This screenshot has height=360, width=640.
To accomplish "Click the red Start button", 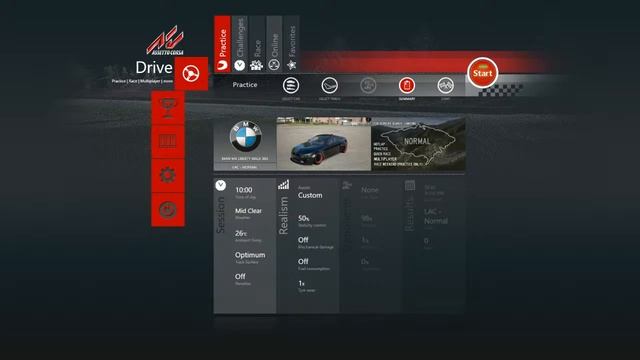I will coord(482,73).
